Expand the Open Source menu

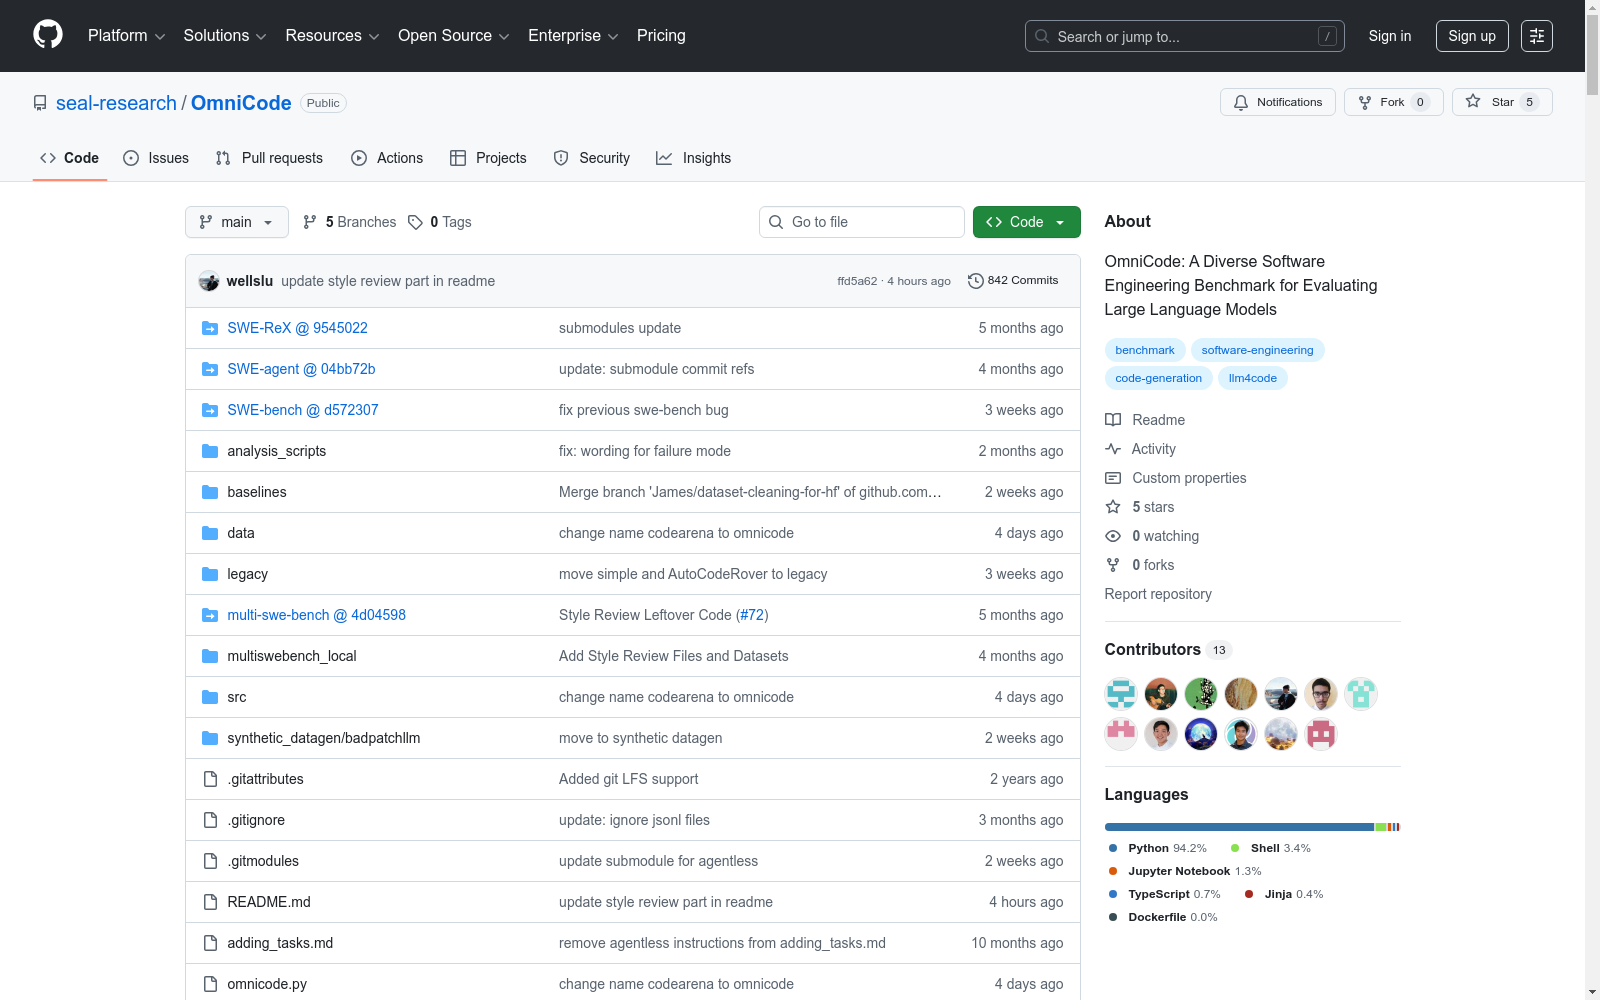click(453, 36)
